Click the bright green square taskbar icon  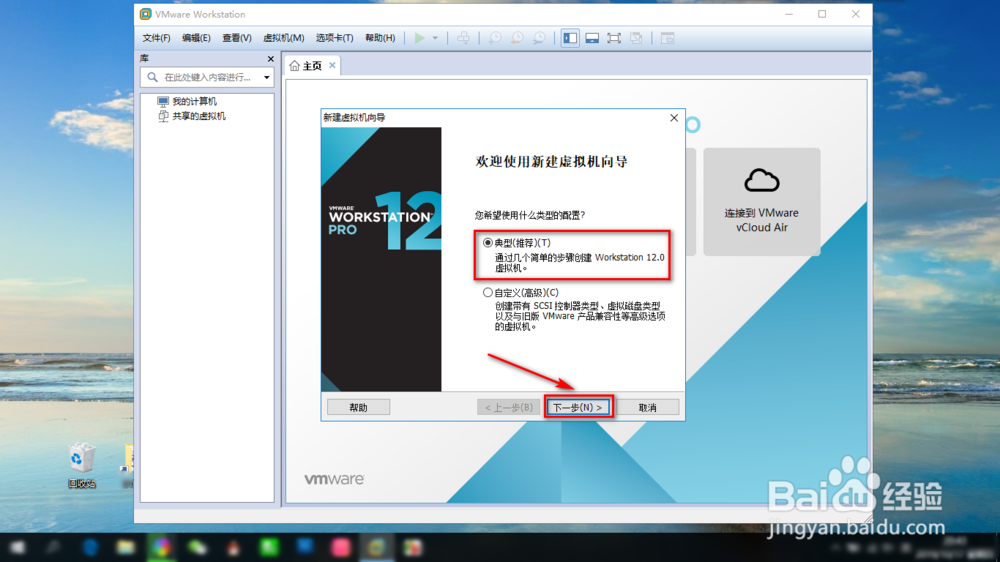pos(269,547)
